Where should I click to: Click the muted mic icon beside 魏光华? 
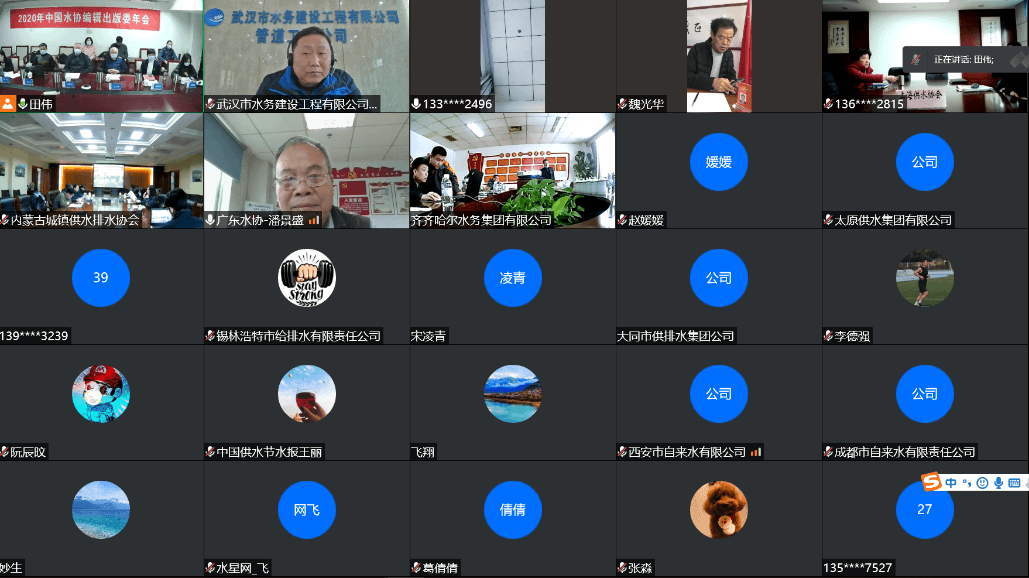pos(622,104)
